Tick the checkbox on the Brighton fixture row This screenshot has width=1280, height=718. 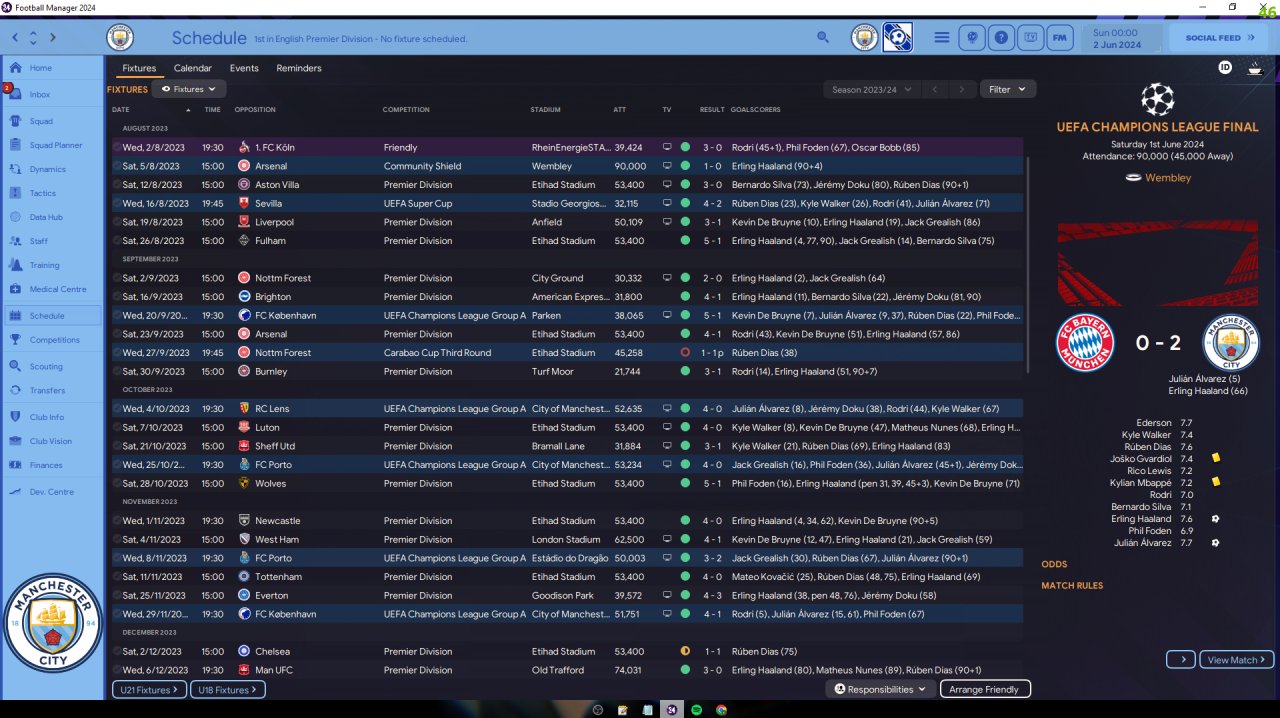[x=116, y=297]
